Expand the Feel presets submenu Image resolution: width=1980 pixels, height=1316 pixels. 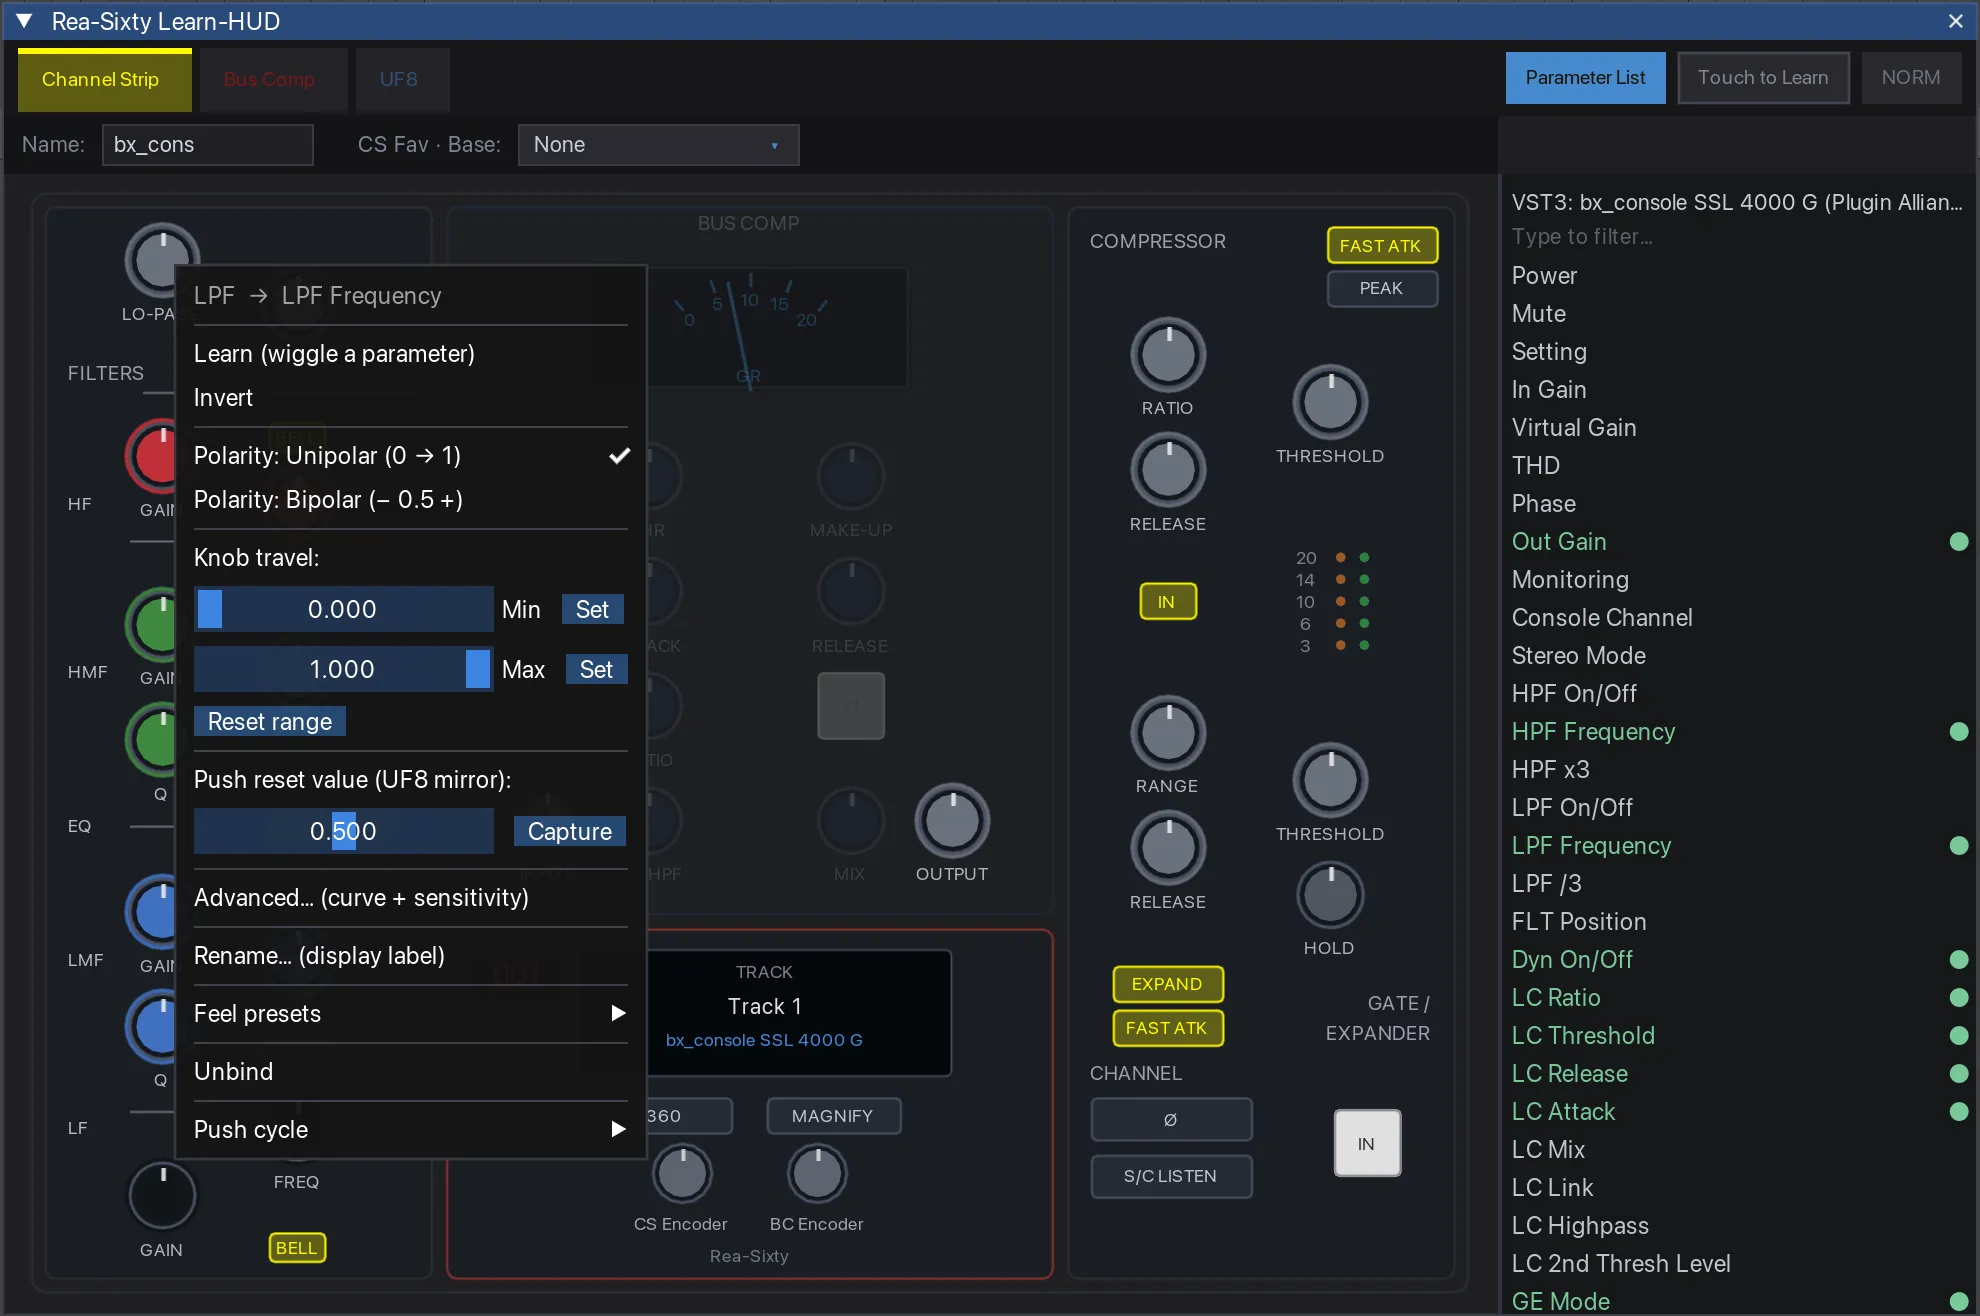(410, 1014)
